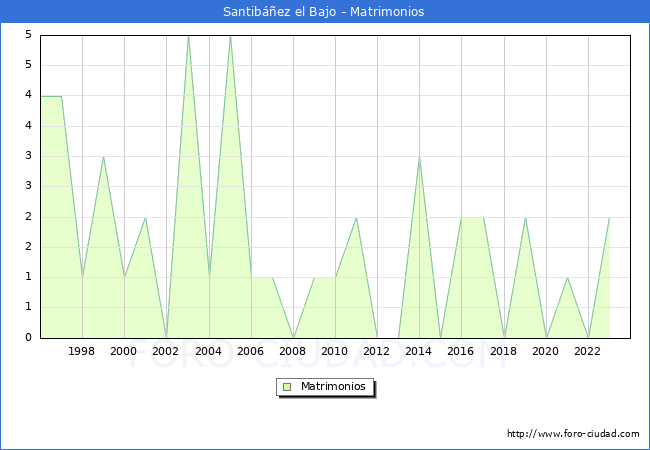The height and width of the screenshot is (450, 650).
Task: Click the Matrimonios legend label text
Action: [x=331, y=387]
